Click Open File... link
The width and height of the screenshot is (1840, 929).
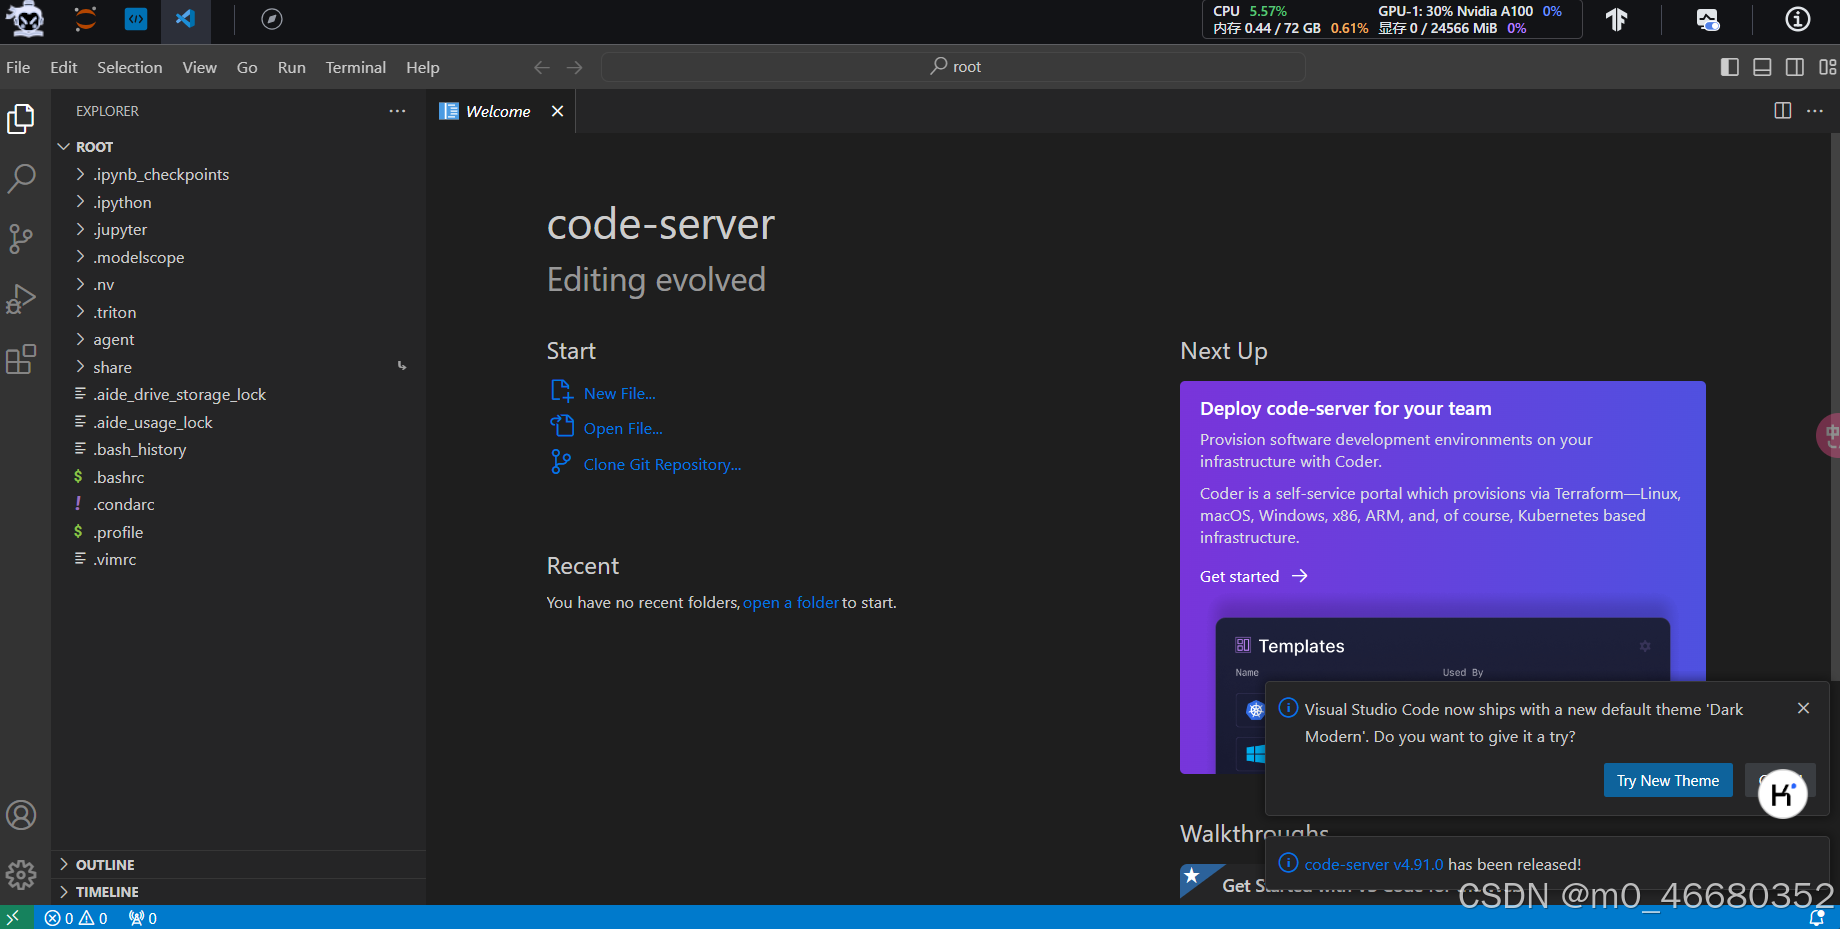pos(623,428)
